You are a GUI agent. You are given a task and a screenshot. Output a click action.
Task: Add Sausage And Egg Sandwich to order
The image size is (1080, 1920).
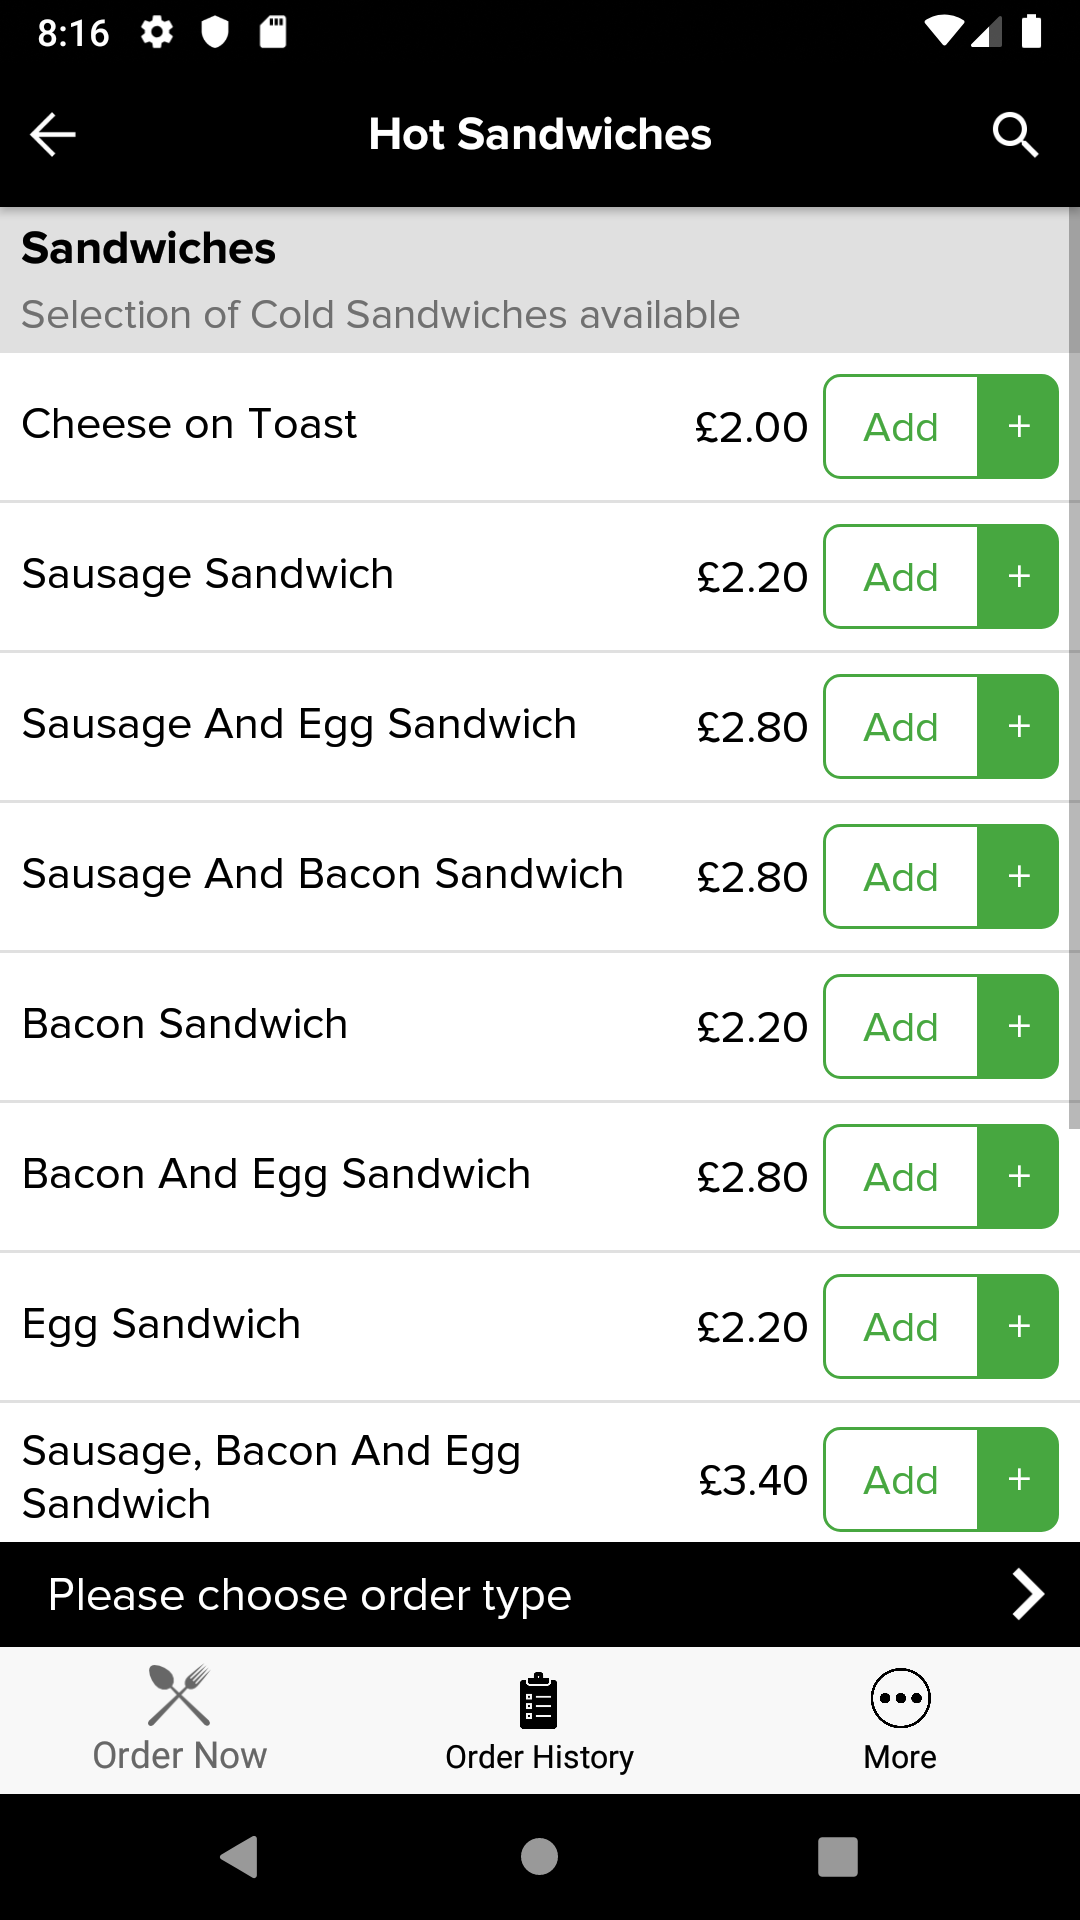click(x=901, y=727)
